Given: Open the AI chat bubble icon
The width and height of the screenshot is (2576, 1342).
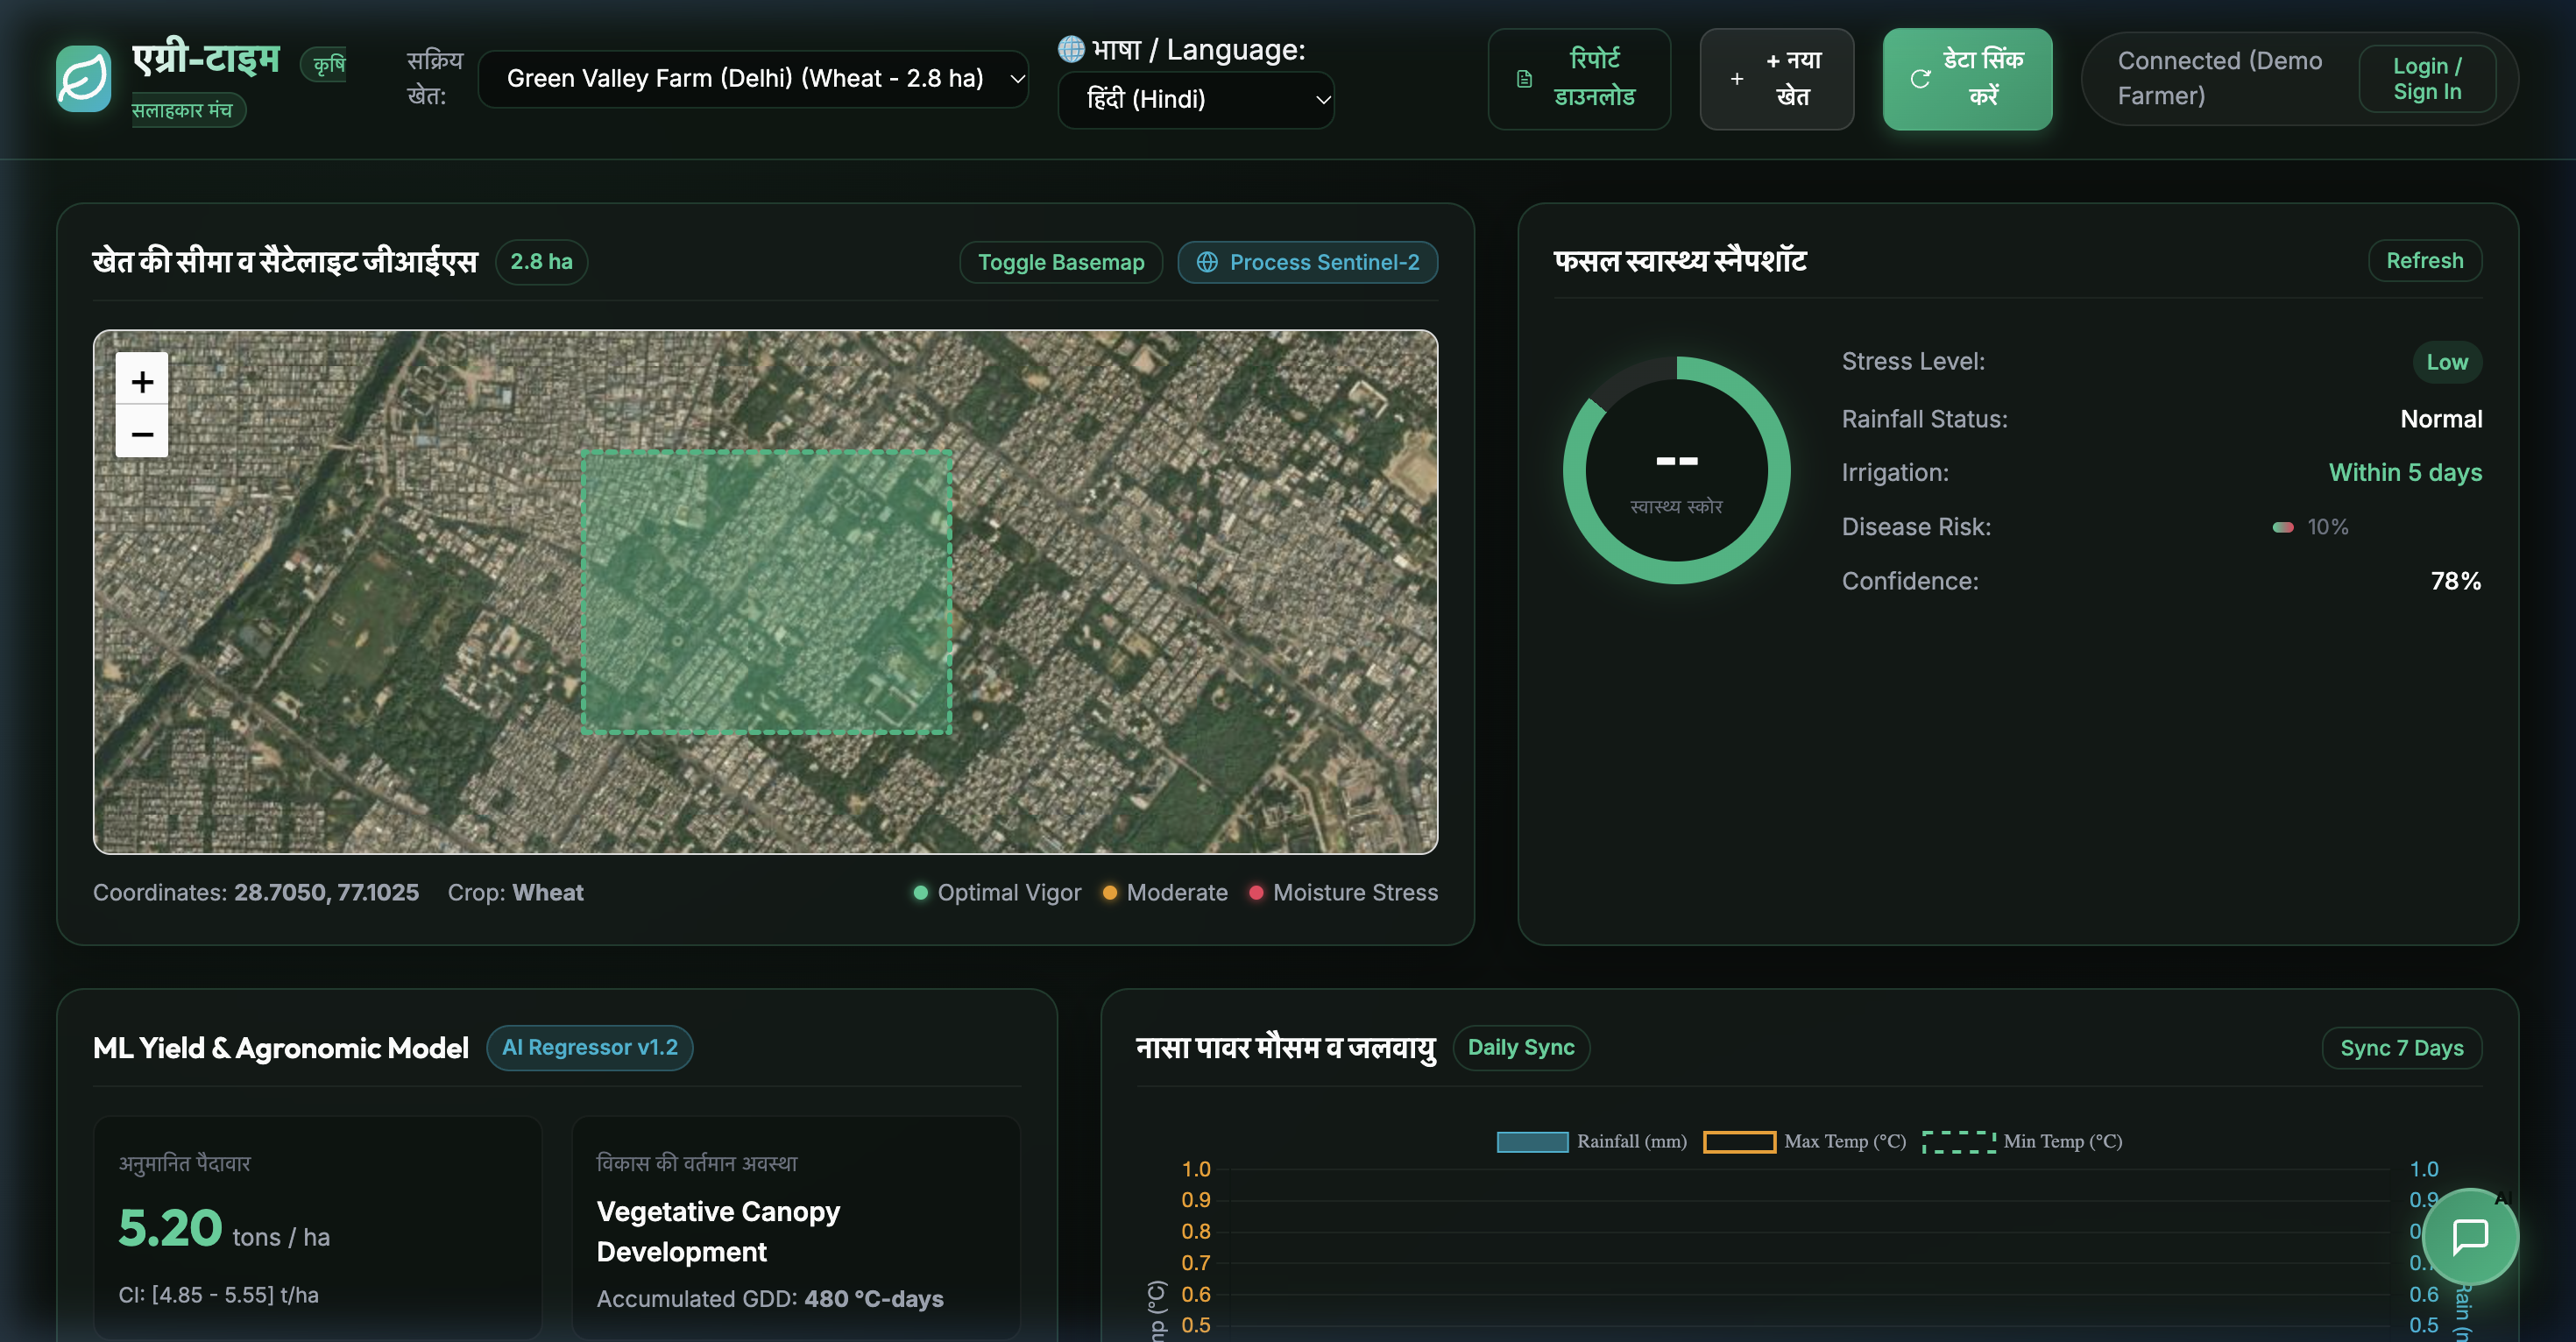Looking at the screenshot, I should pyautogui.click(x=2469, y=1236).
